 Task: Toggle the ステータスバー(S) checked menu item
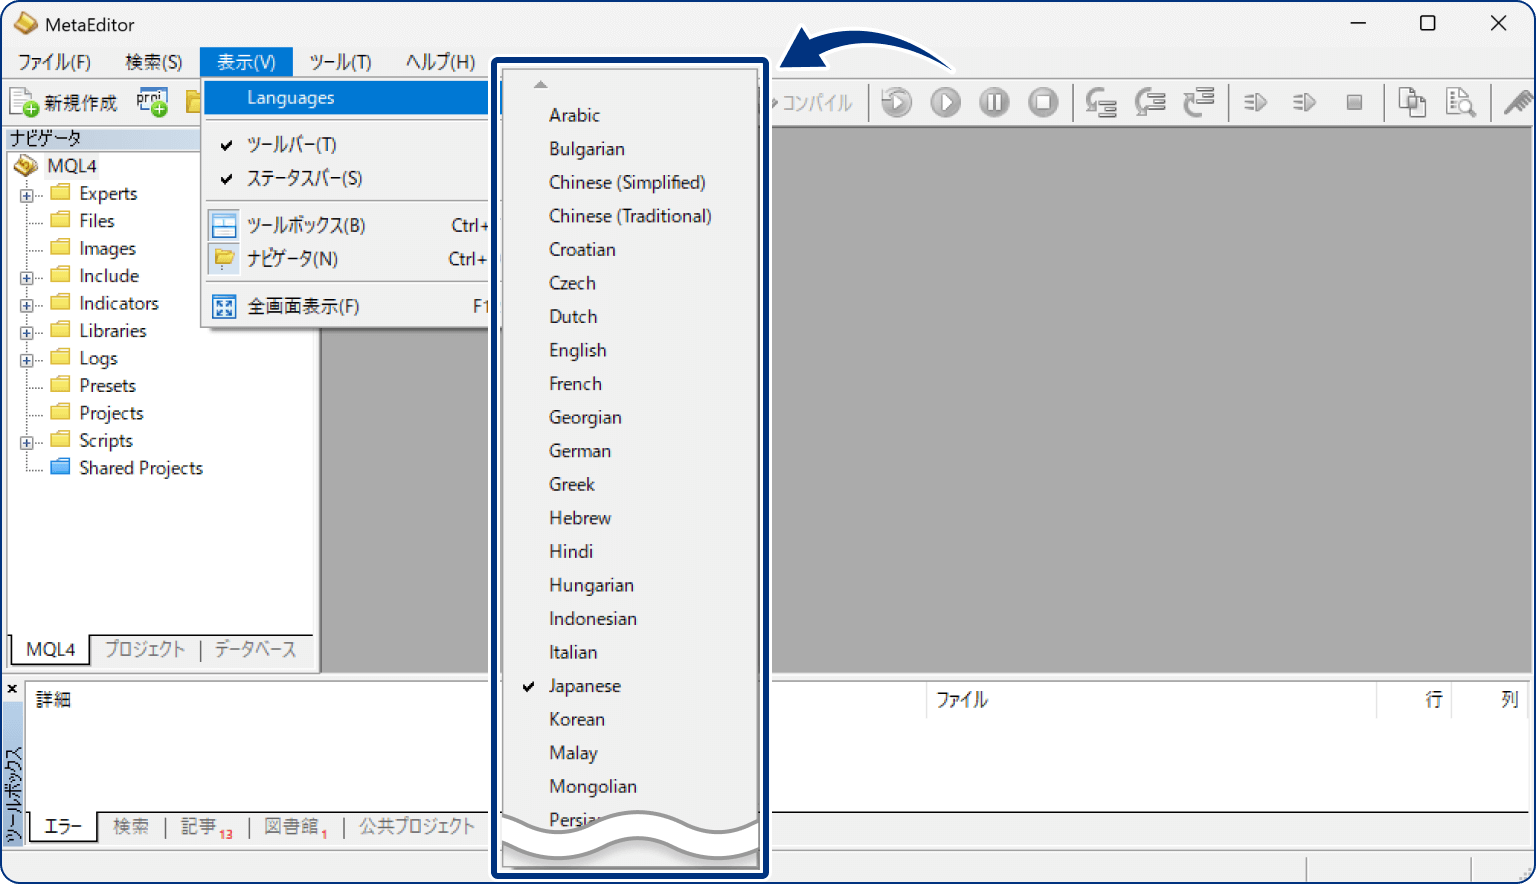point(304,179)
